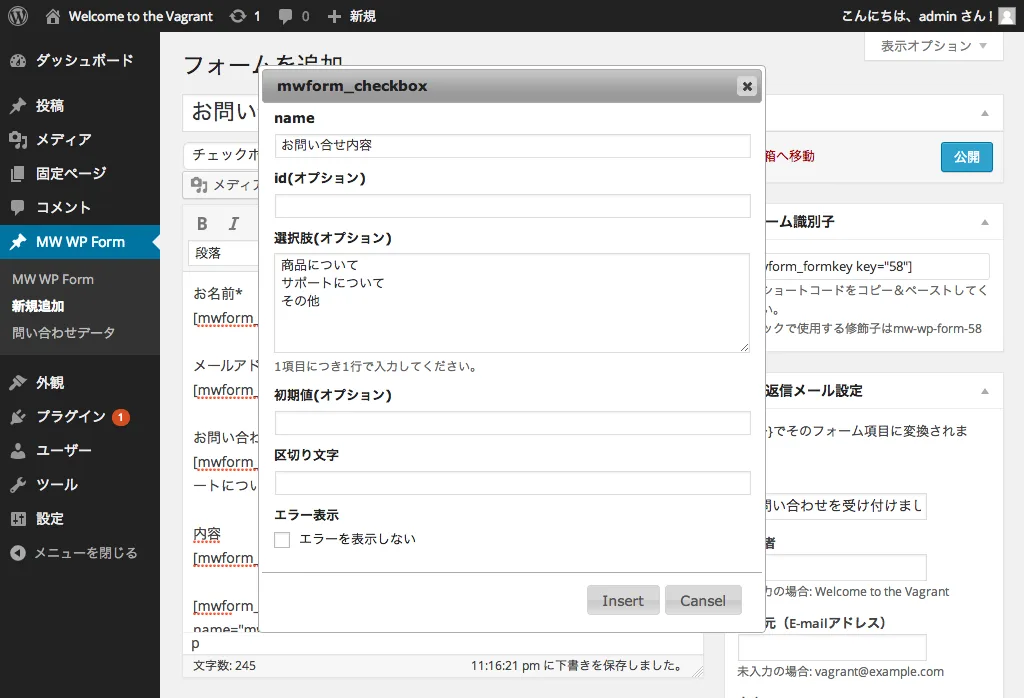Screen dimensions: 1024x698
Task: Click the 文字数: 245 word count
Action: (225, 666)
